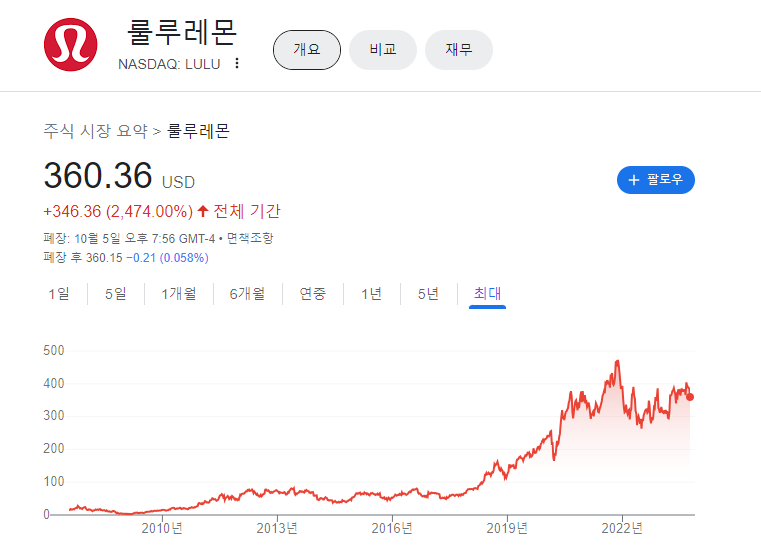Click the red Lululemon logo icon
Viewport: 761px width, 550px height.
70,45
